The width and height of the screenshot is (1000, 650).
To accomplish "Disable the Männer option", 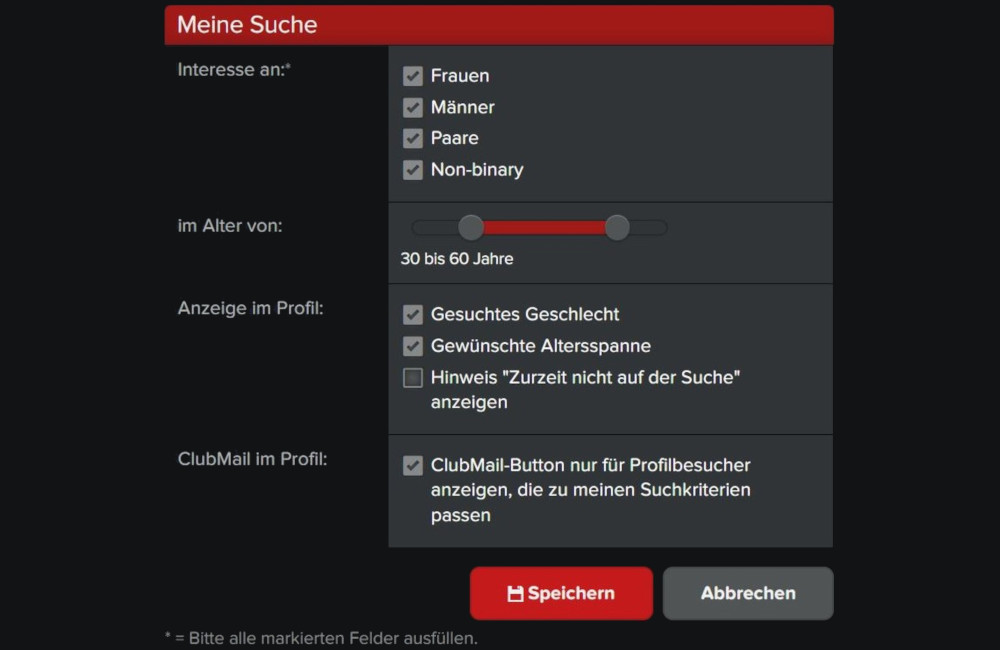I will [x=413, y=107].
